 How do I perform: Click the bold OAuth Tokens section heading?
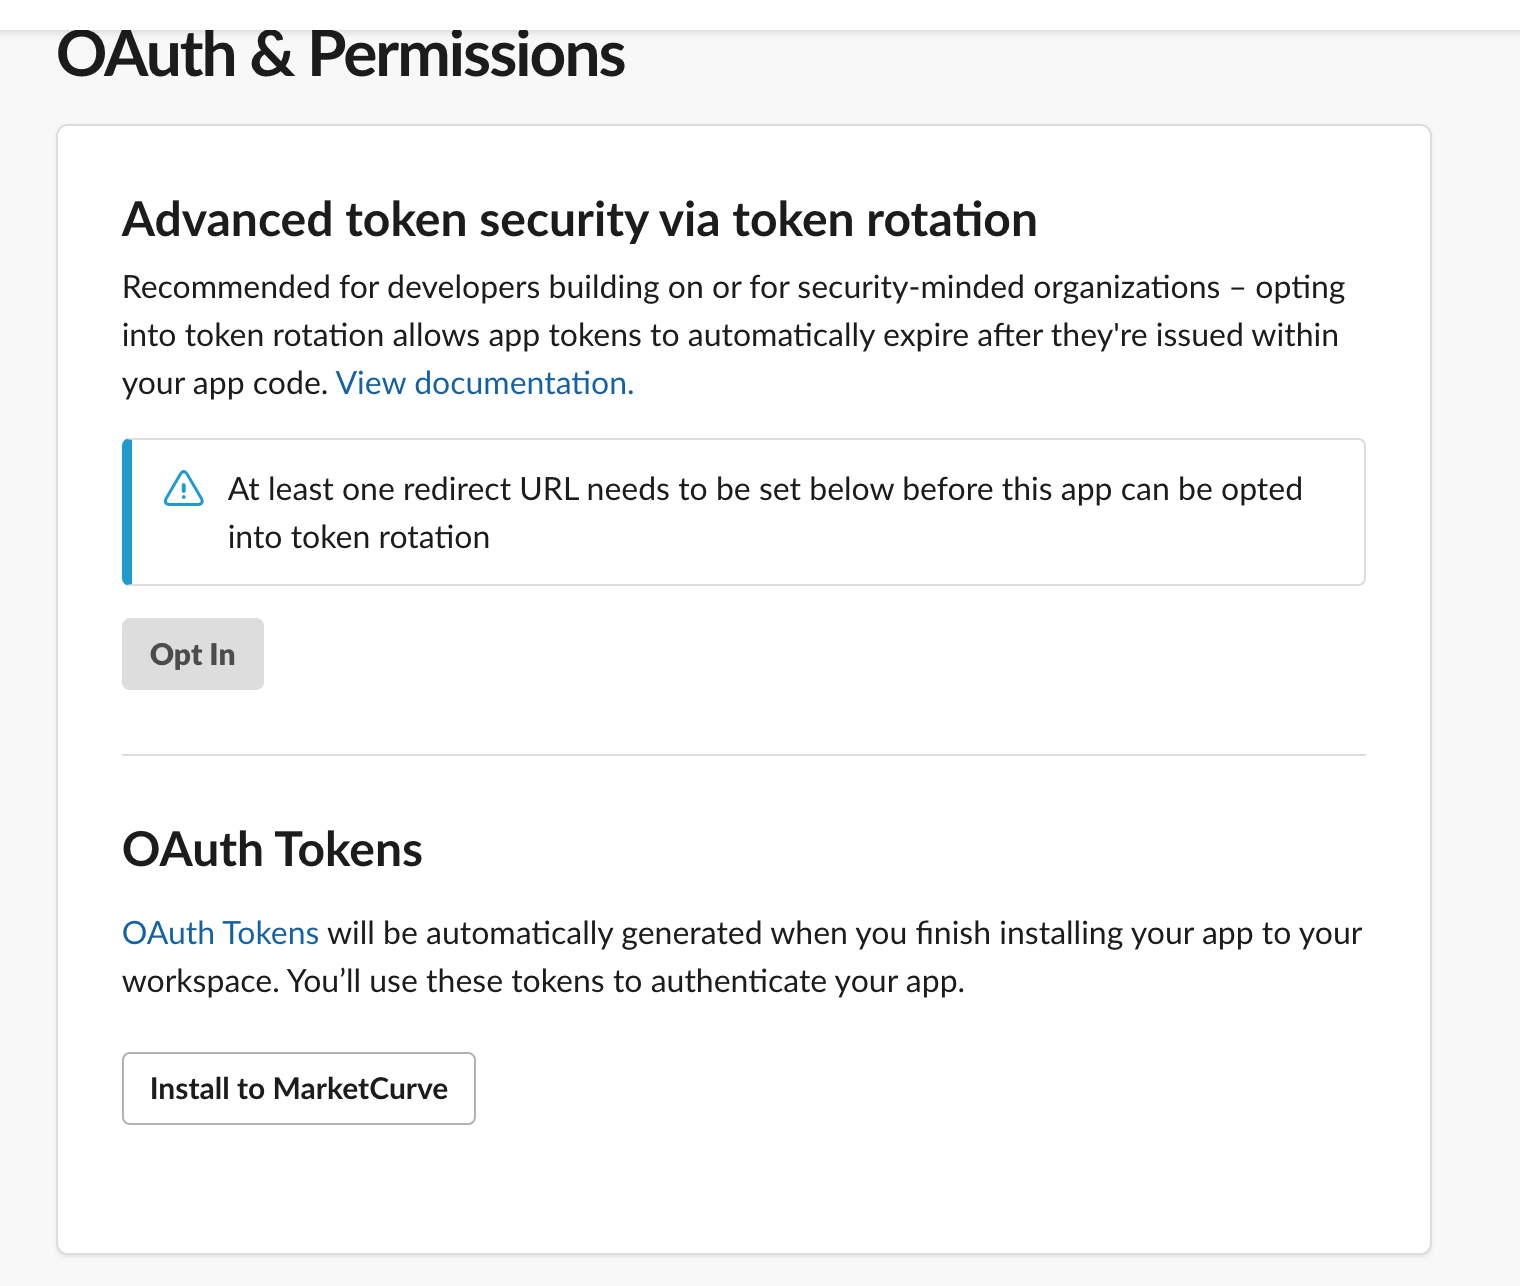point(272,850)
